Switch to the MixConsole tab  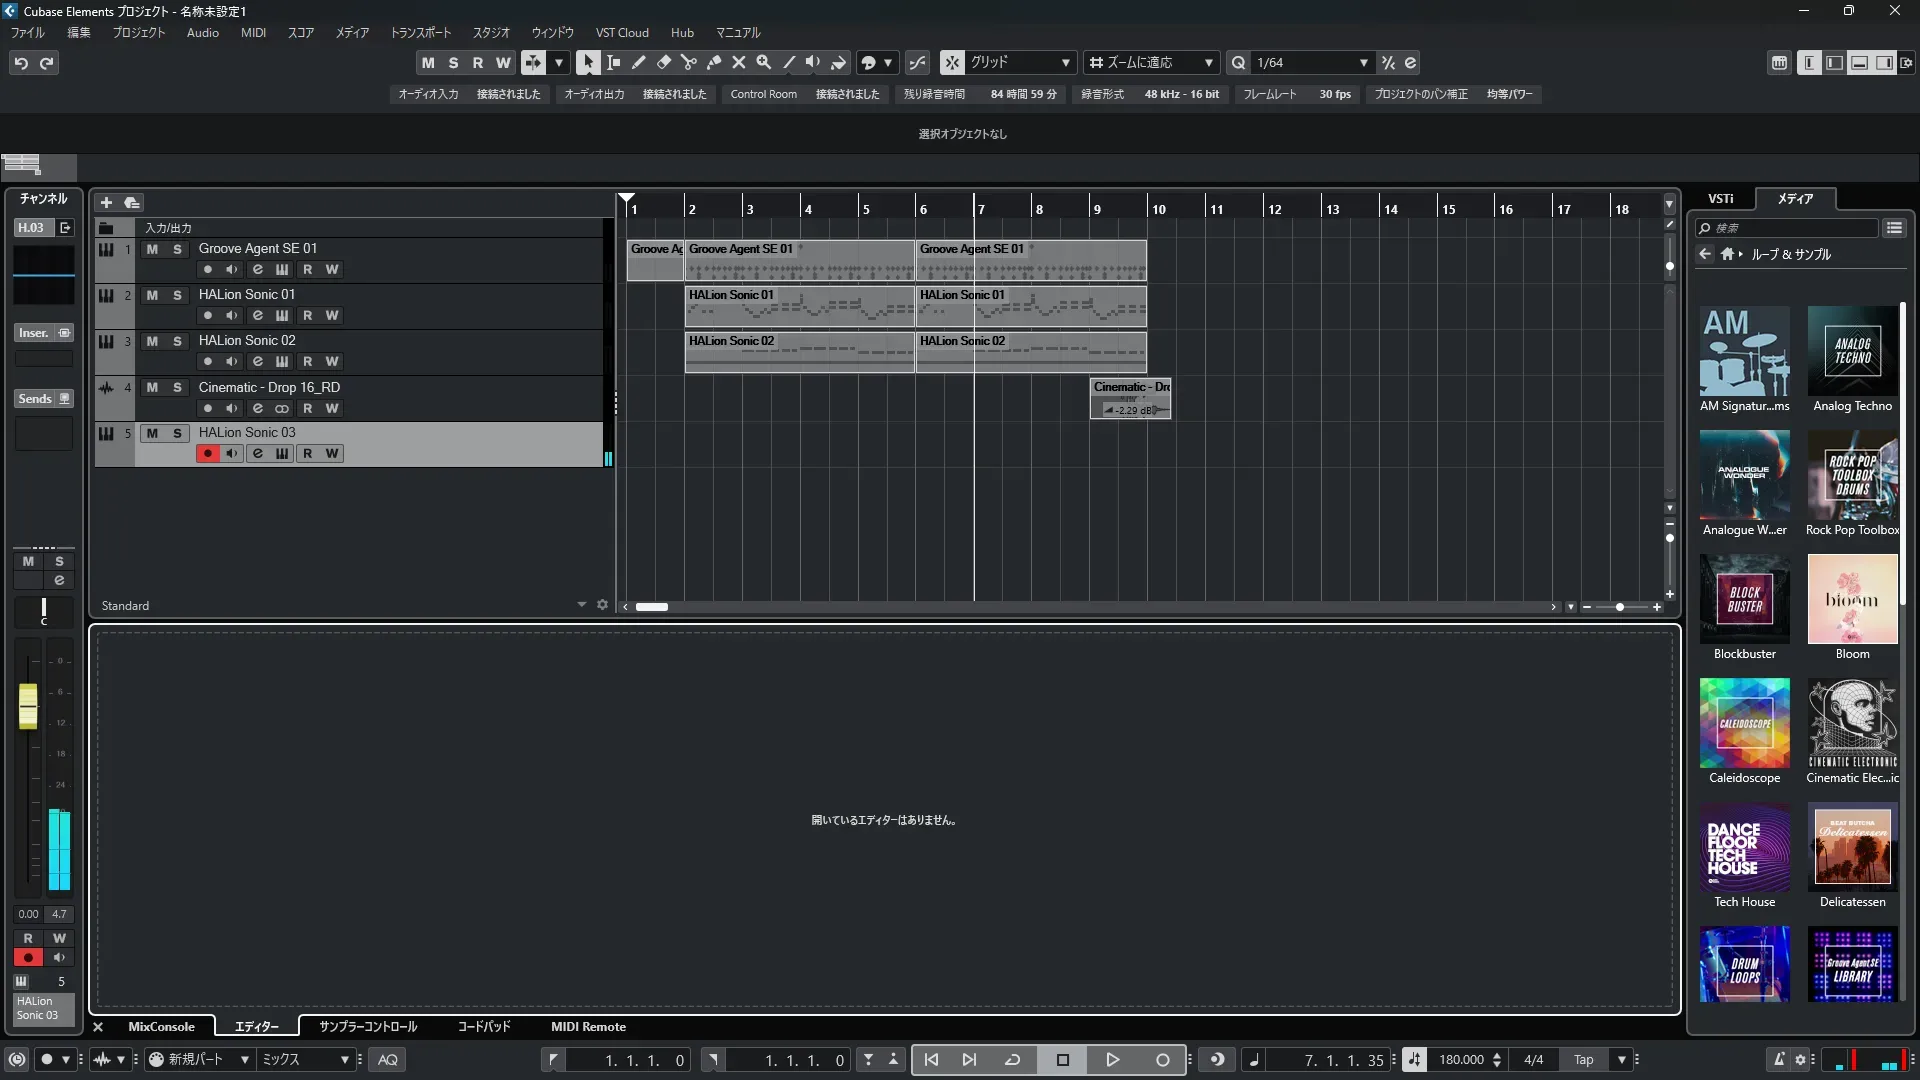(x=161, y=1026)
